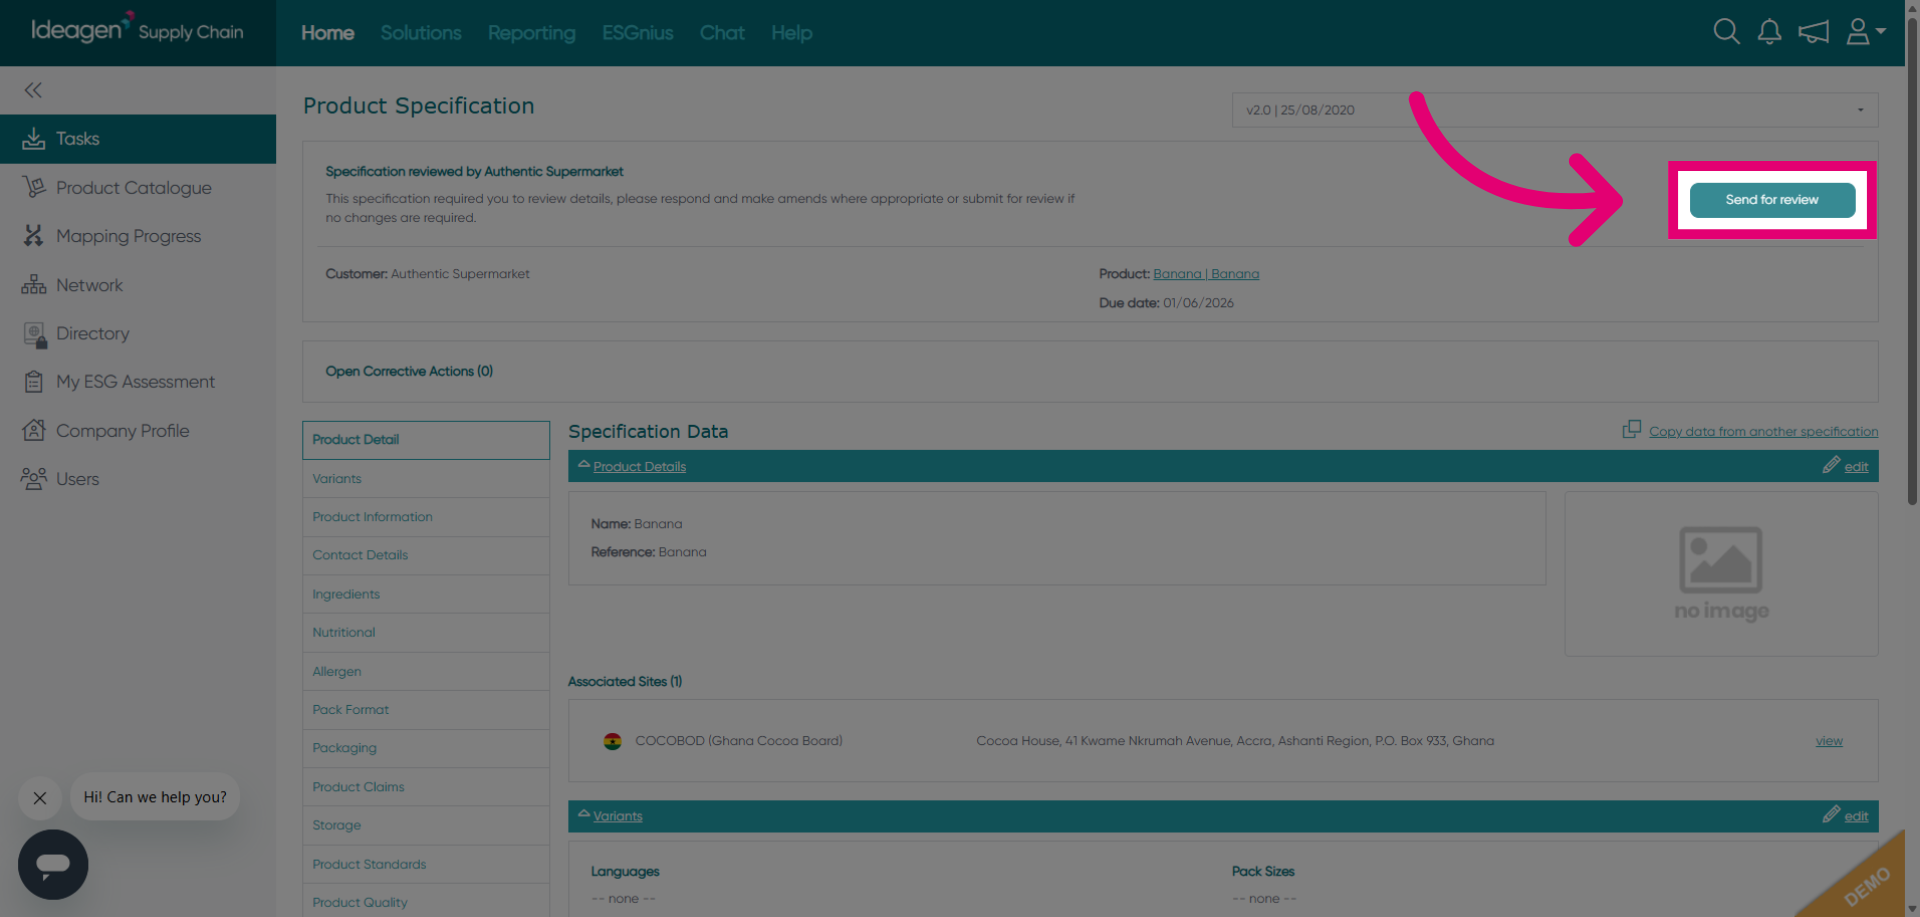1920x917 pixels.
Task: Go to the Home menu
Action: pos(328,33)
